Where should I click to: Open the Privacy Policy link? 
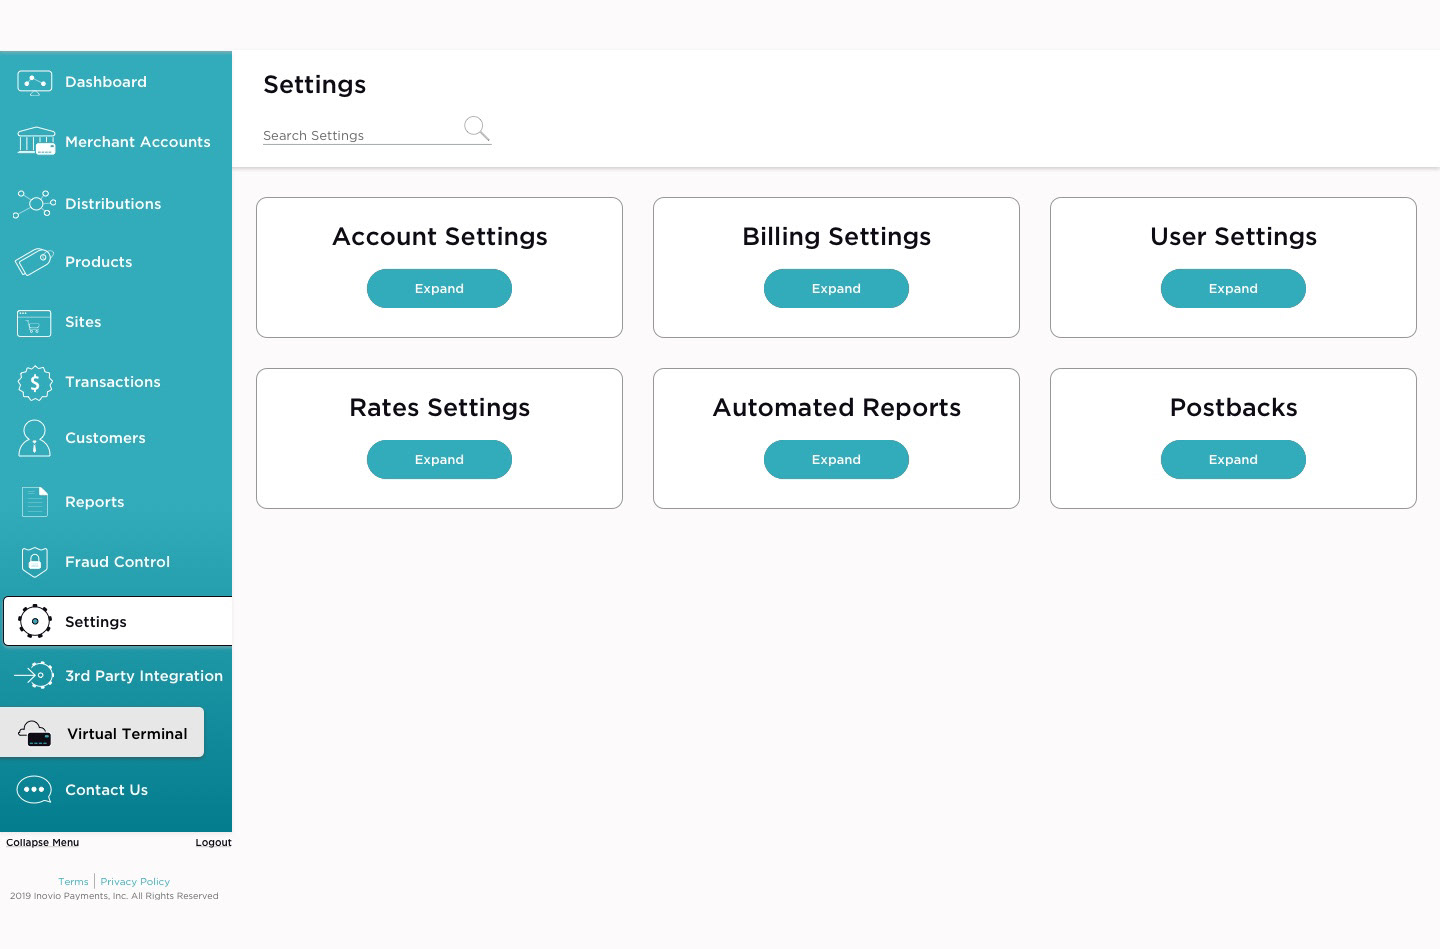pyautogui.click(x=135, y=882)
